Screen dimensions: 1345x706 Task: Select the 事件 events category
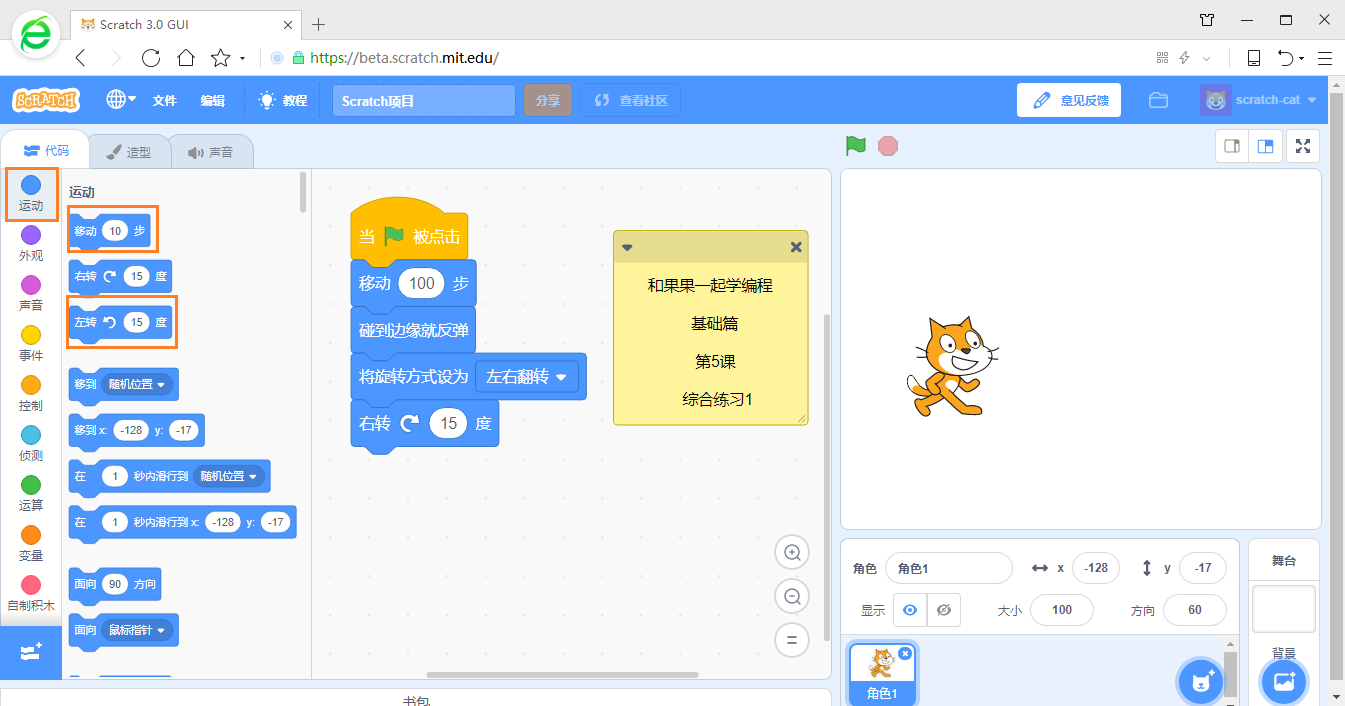[31, 342]
